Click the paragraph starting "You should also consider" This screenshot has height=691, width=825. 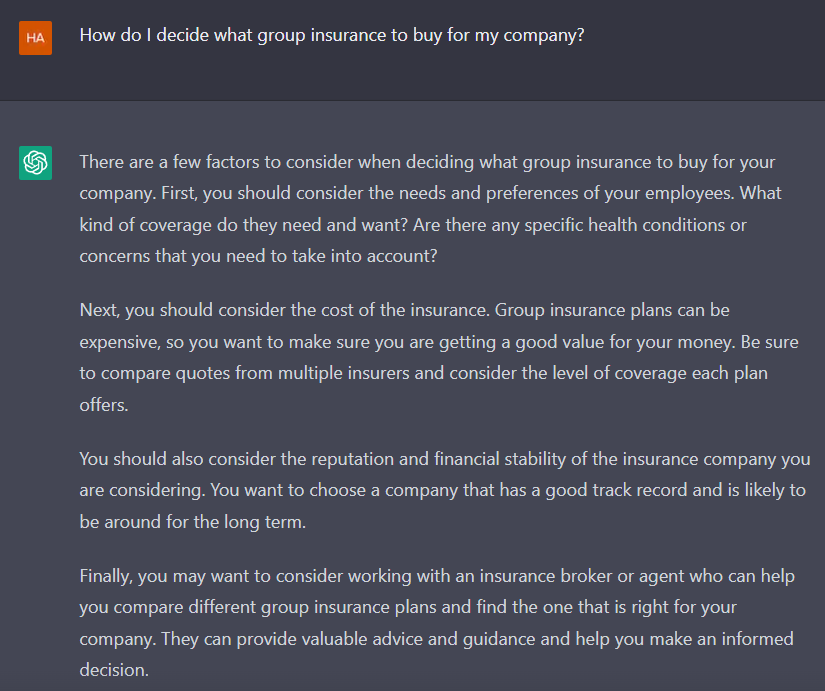[x=445, y=490]
